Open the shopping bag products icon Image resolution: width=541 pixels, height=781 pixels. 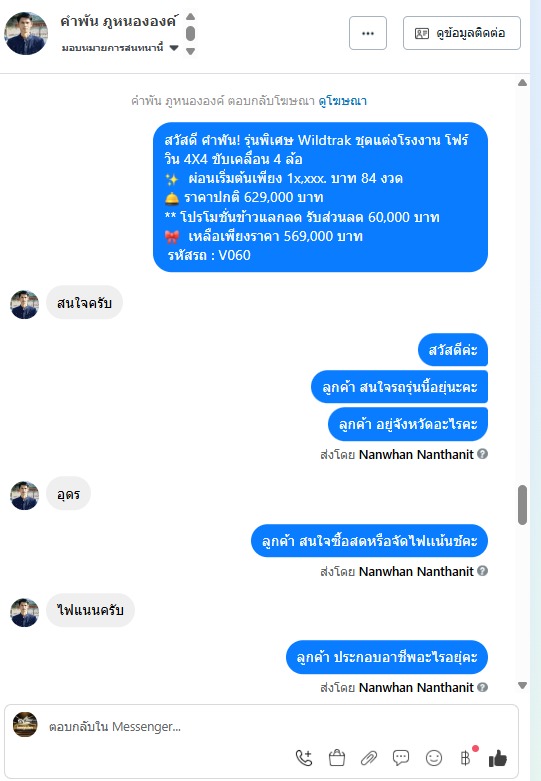(337, 758)
